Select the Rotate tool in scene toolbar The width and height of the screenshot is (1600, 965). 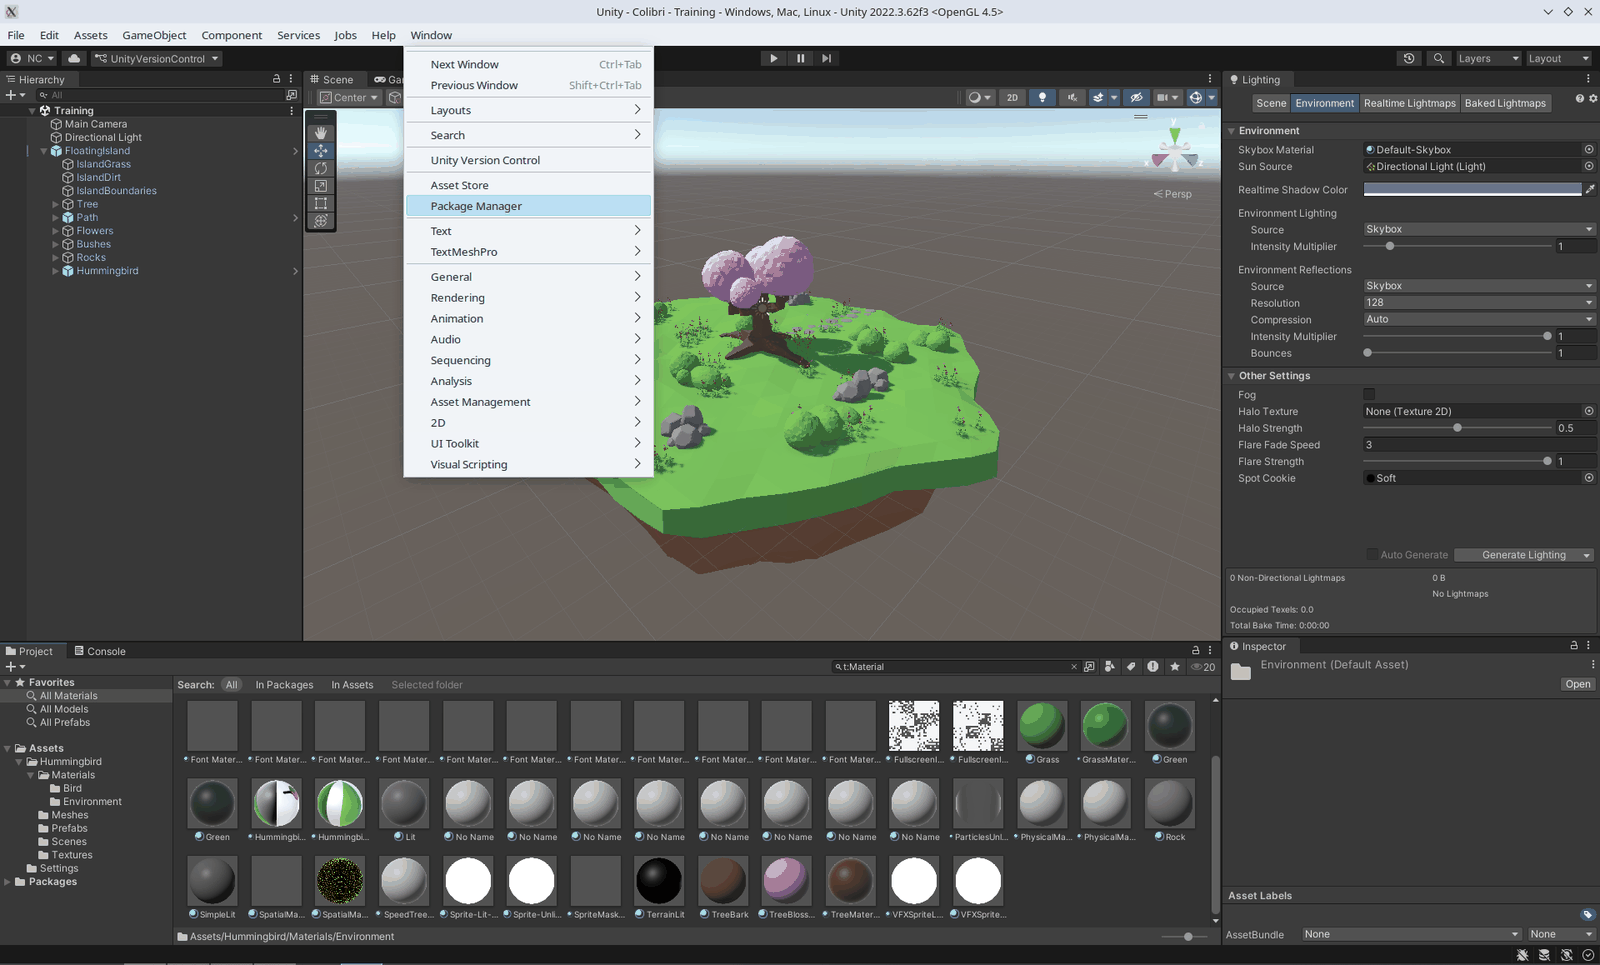(x=320, y=168)
